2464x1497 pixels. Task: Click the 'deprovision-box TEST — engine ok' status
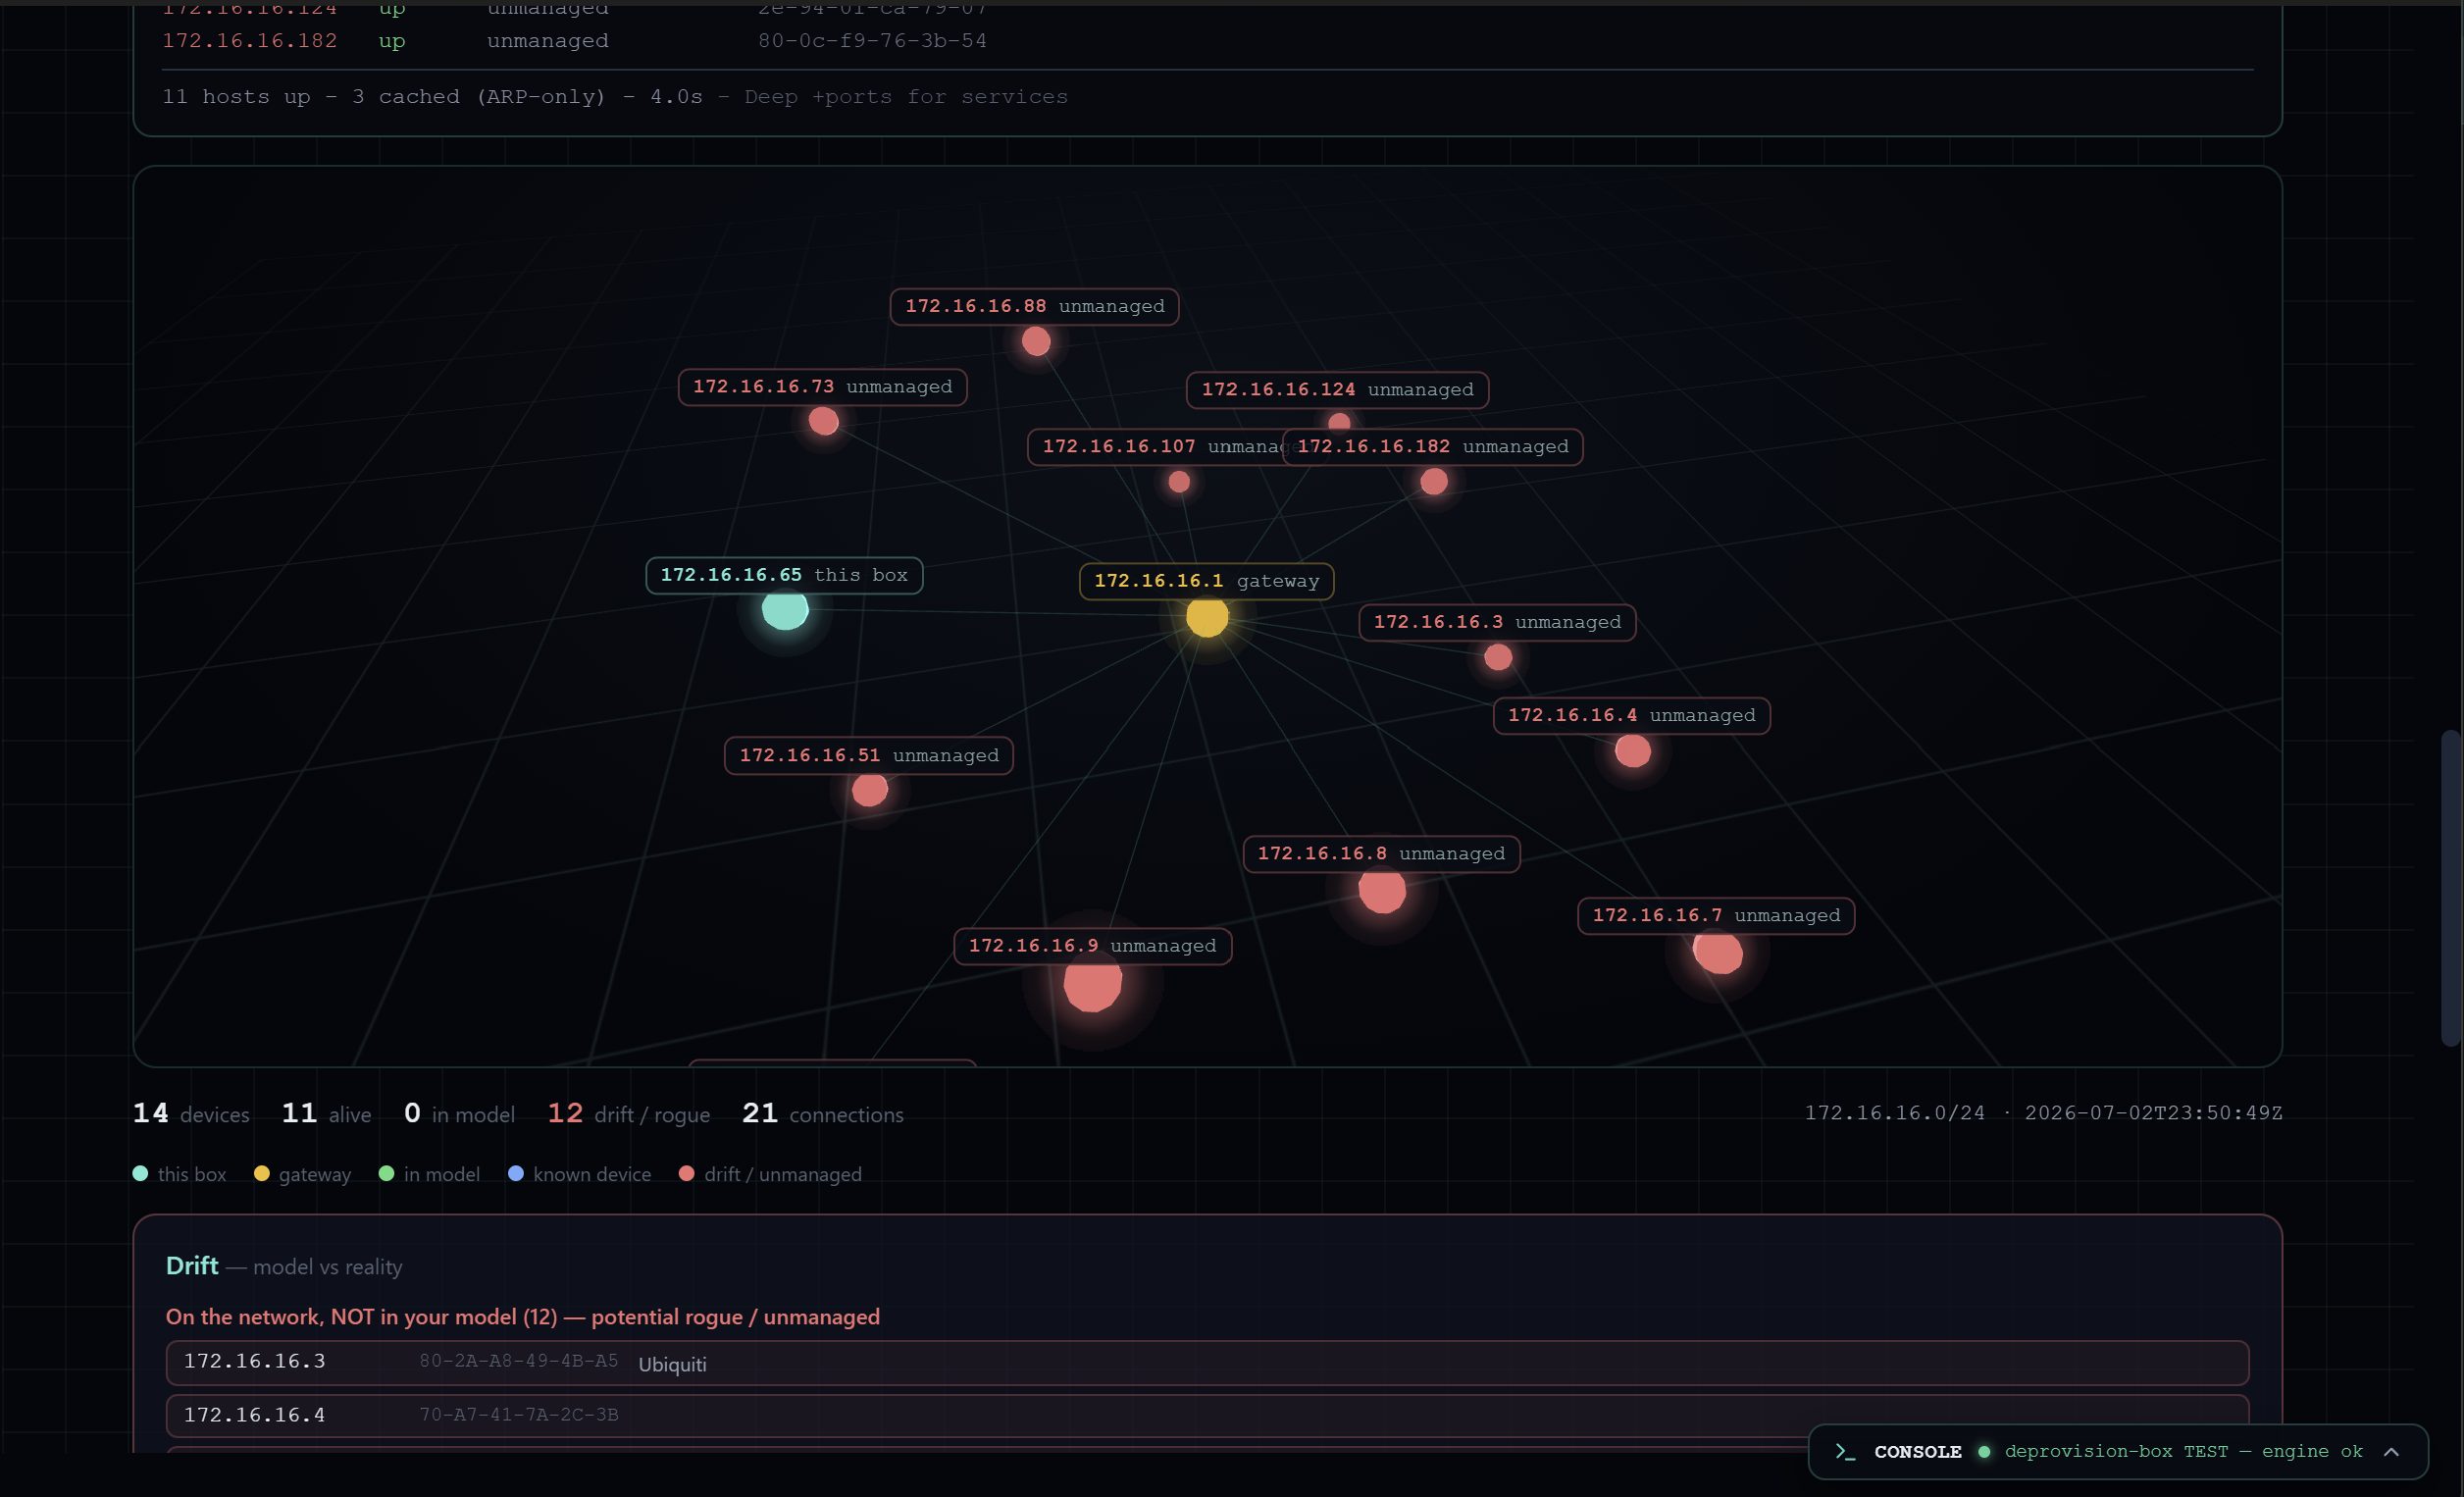coord(2183,1451)
